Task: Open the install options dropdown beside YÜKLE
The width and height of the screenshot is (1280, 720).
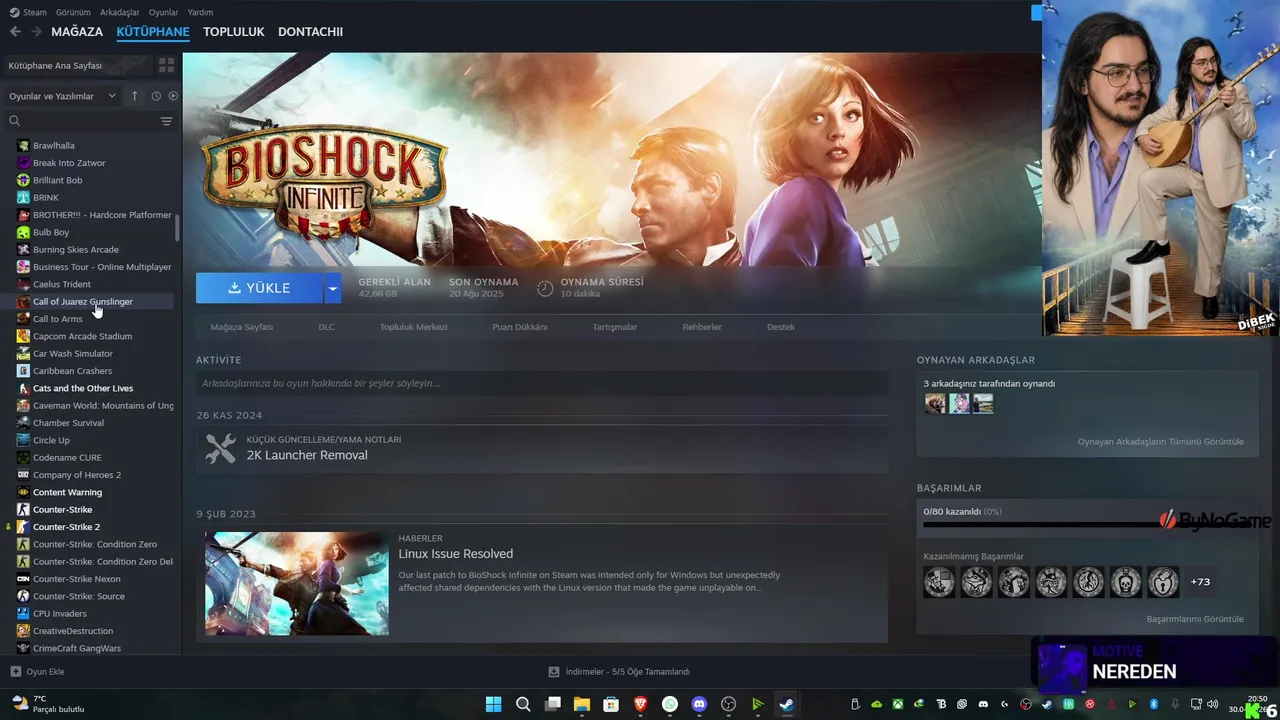Action: pyautogui.click(x=333, y=288)
